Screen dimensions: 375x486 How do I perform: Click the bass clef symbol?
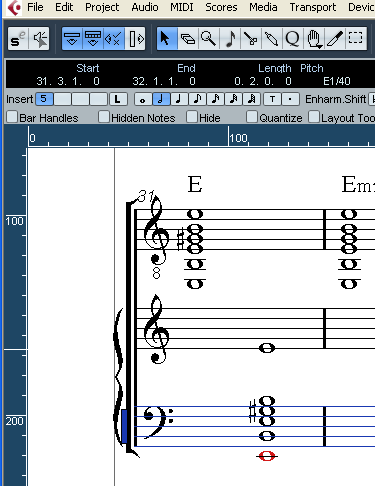158,423
